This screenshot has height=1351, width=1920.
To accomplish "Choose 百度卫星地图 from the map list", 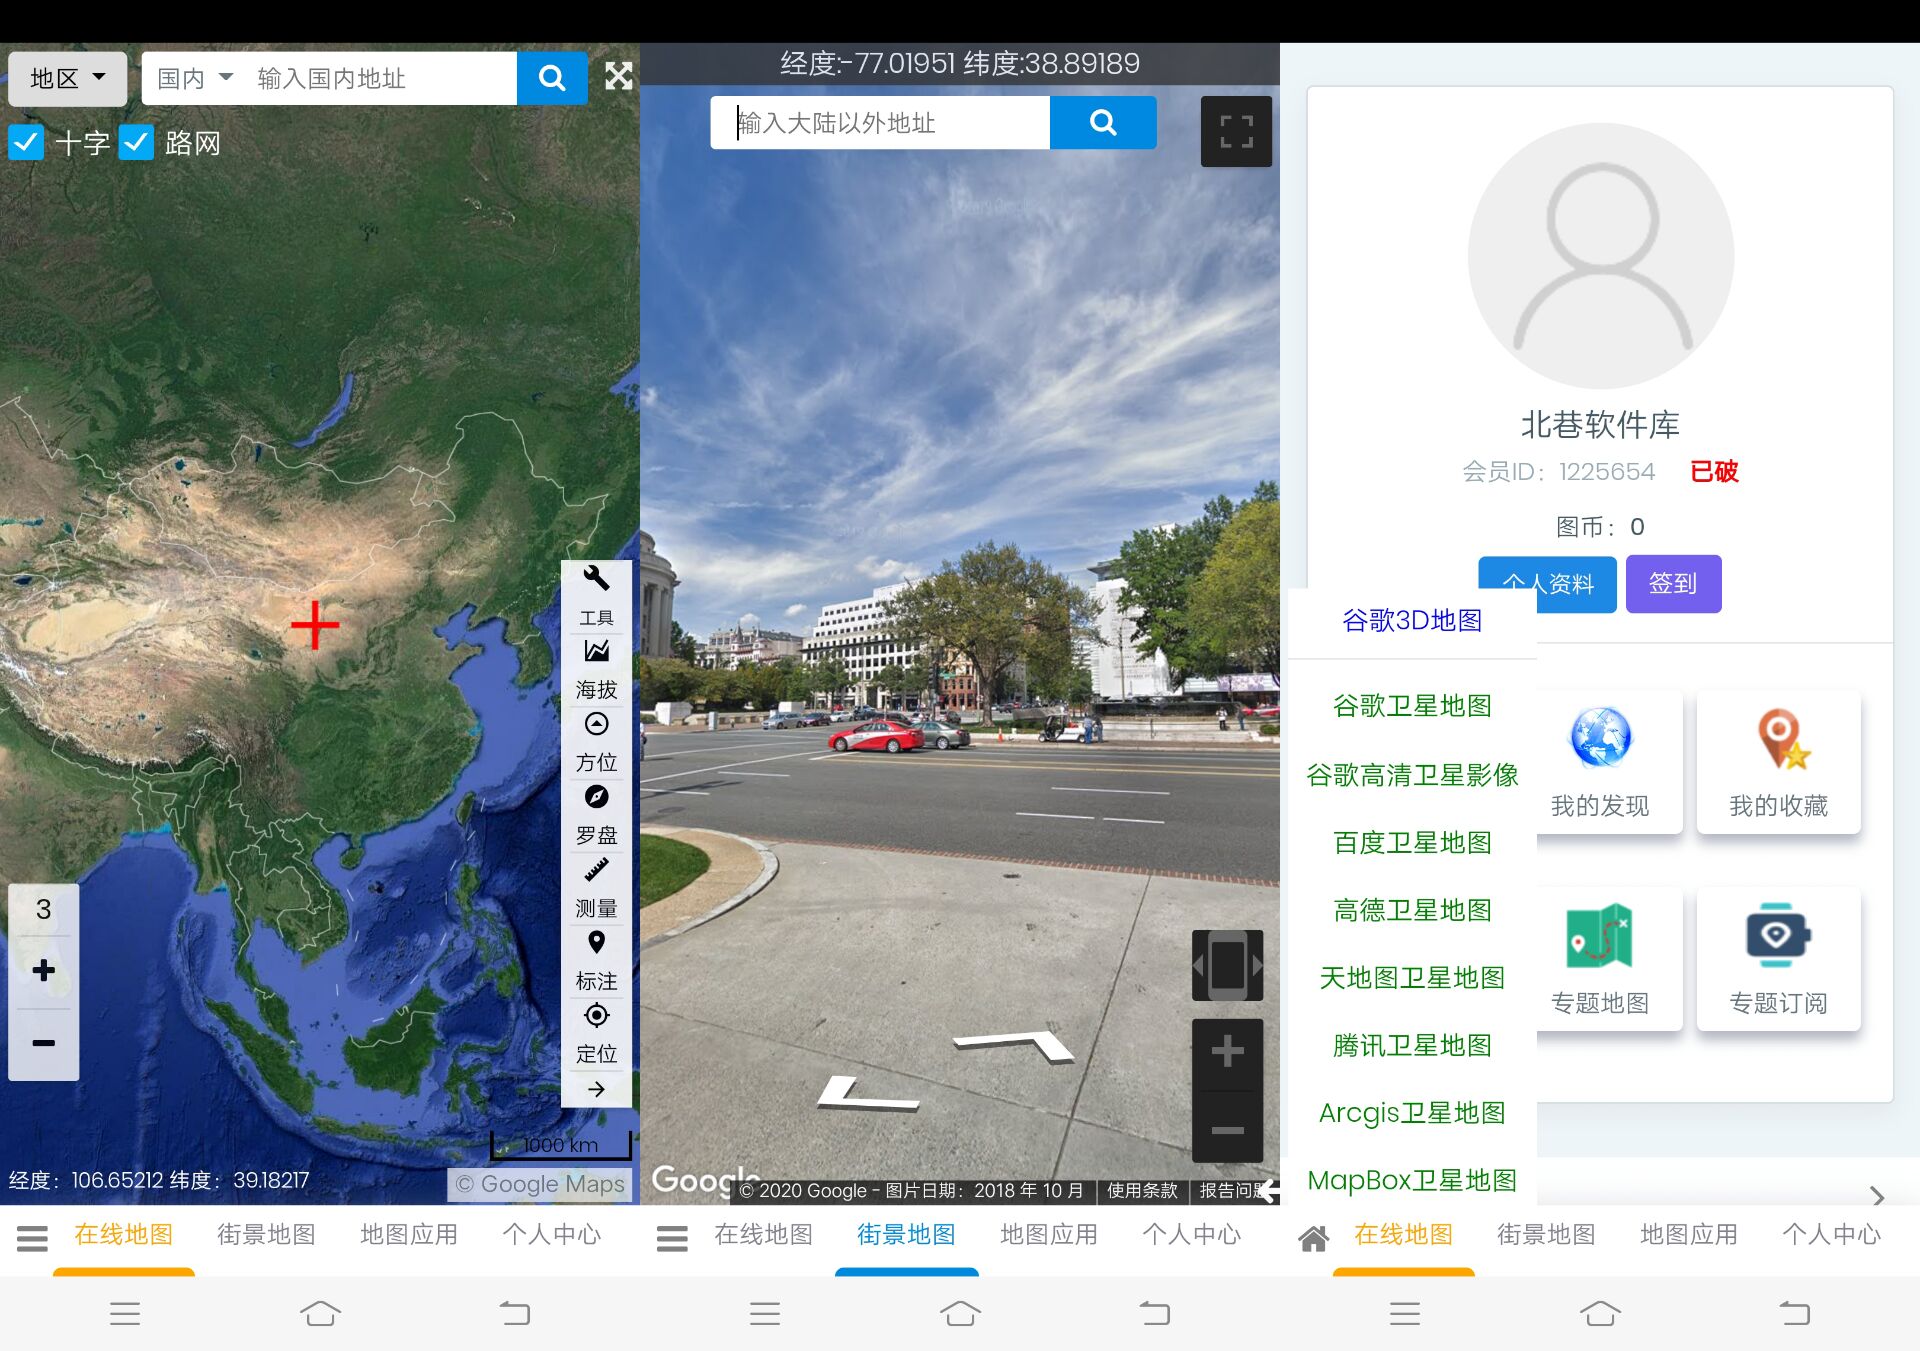I will coord(1411,843).
